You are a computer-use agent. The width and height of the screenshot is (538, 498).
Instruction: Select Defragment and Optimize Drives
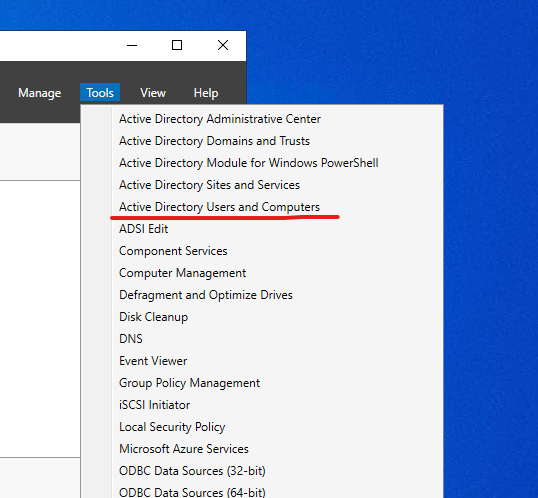206,295
